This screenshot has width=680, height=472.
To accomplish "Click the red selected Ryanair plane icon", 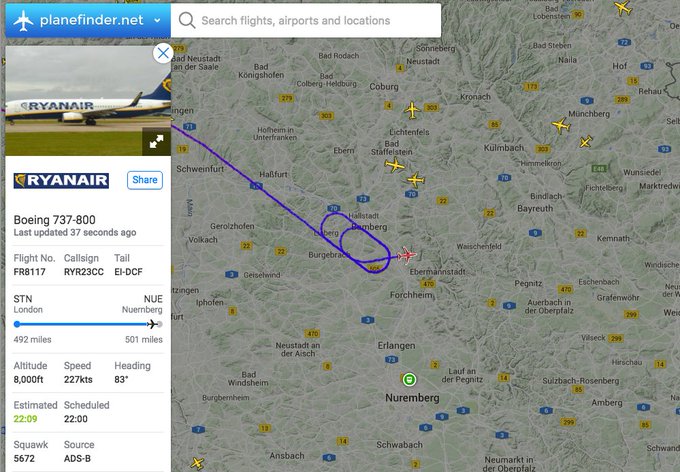I will pos(406,255).
